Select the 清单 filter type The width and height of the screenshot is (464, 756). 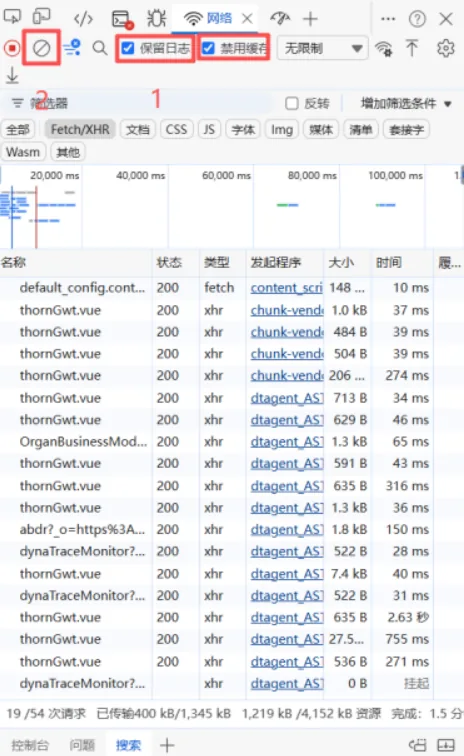point(360,130)
